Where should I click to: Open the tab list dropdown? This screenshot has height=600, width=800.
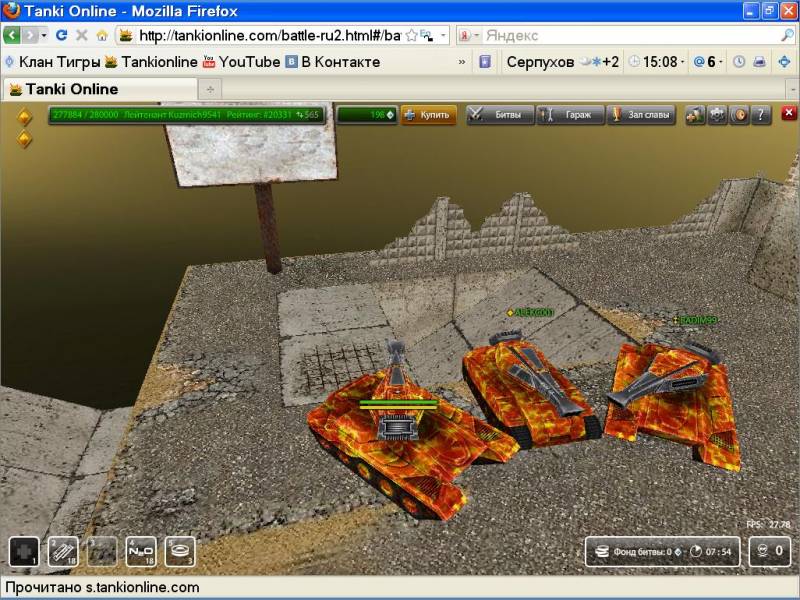coord(792,90)
